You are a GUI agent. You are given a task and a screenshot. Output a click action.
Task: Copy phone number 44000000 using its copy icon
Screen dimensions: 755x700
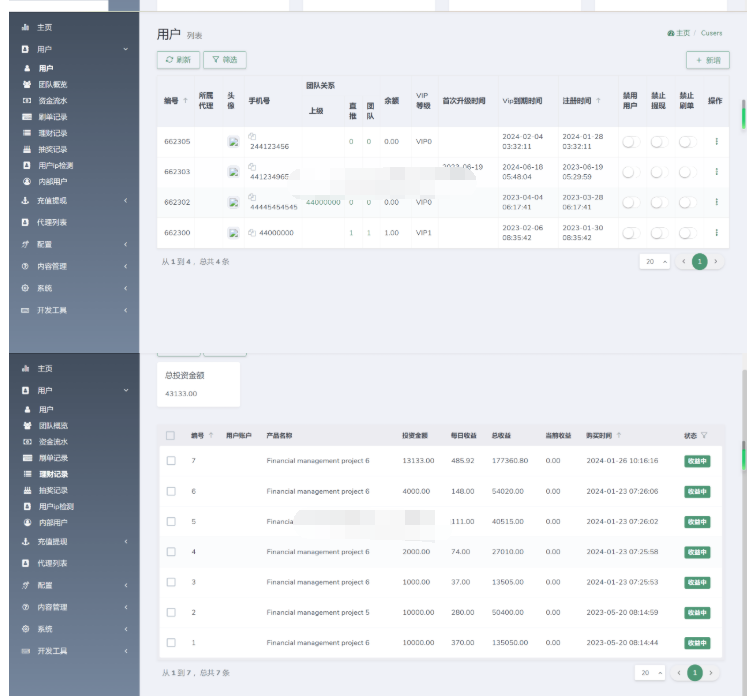[x=252, y=233]
